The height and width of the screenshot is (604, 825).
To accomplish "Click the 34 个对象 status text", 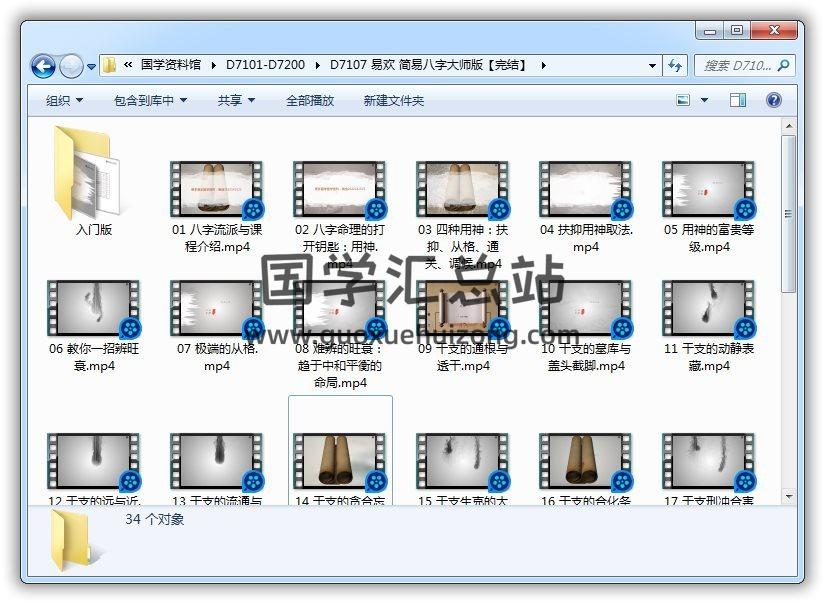I will click(154, 519).
